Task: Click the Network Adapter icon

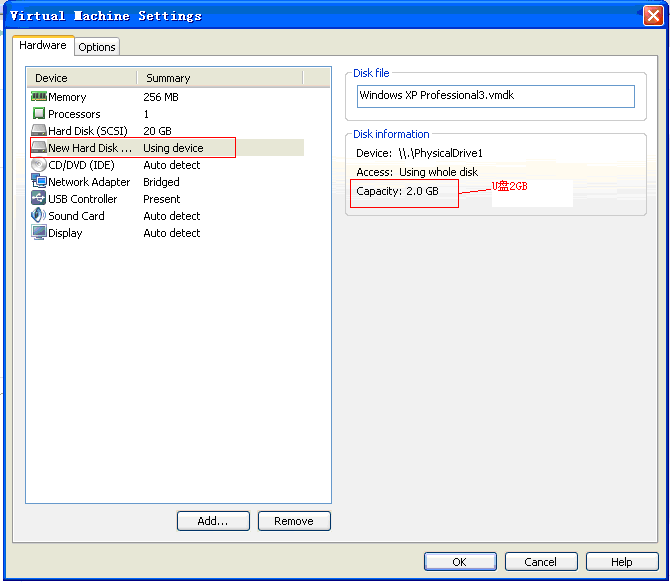Action: [x=38, y=181]
